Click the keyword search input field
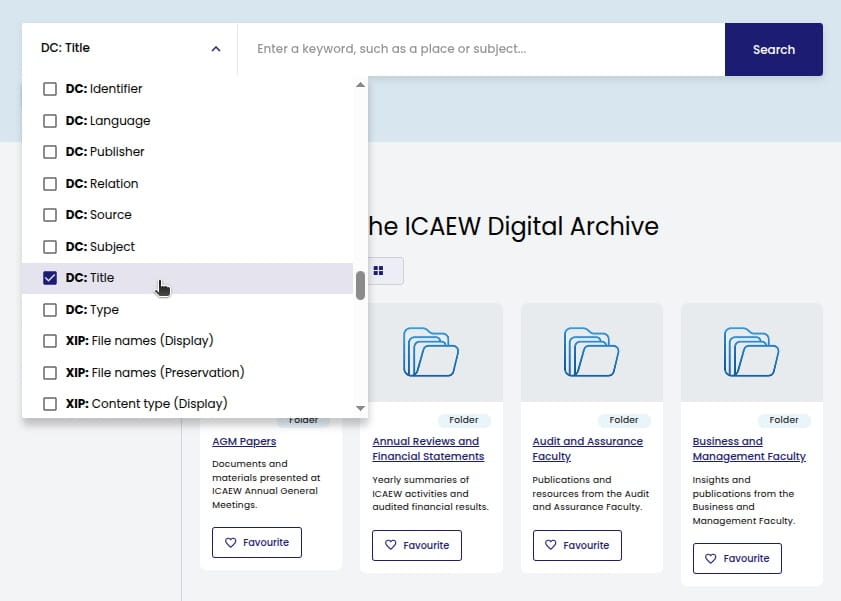Screen dimensions: 841x601 point(480,49)
